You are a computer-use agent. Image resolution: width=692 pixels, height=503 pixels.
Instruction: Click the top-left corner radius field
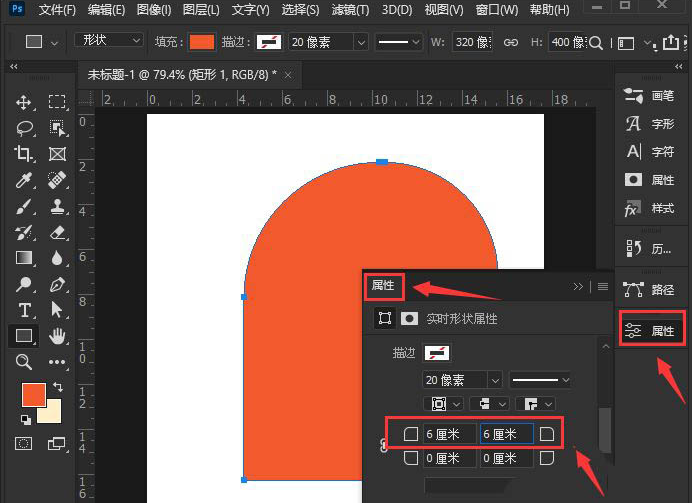tap(448, 434)
